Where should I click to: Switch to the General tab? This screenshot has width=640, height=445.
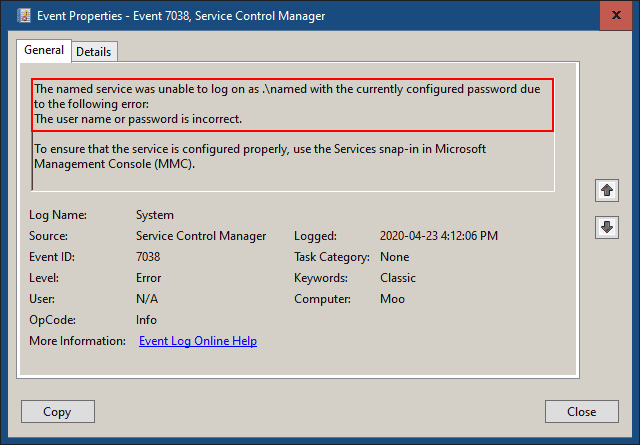click(x=43, y=50)
